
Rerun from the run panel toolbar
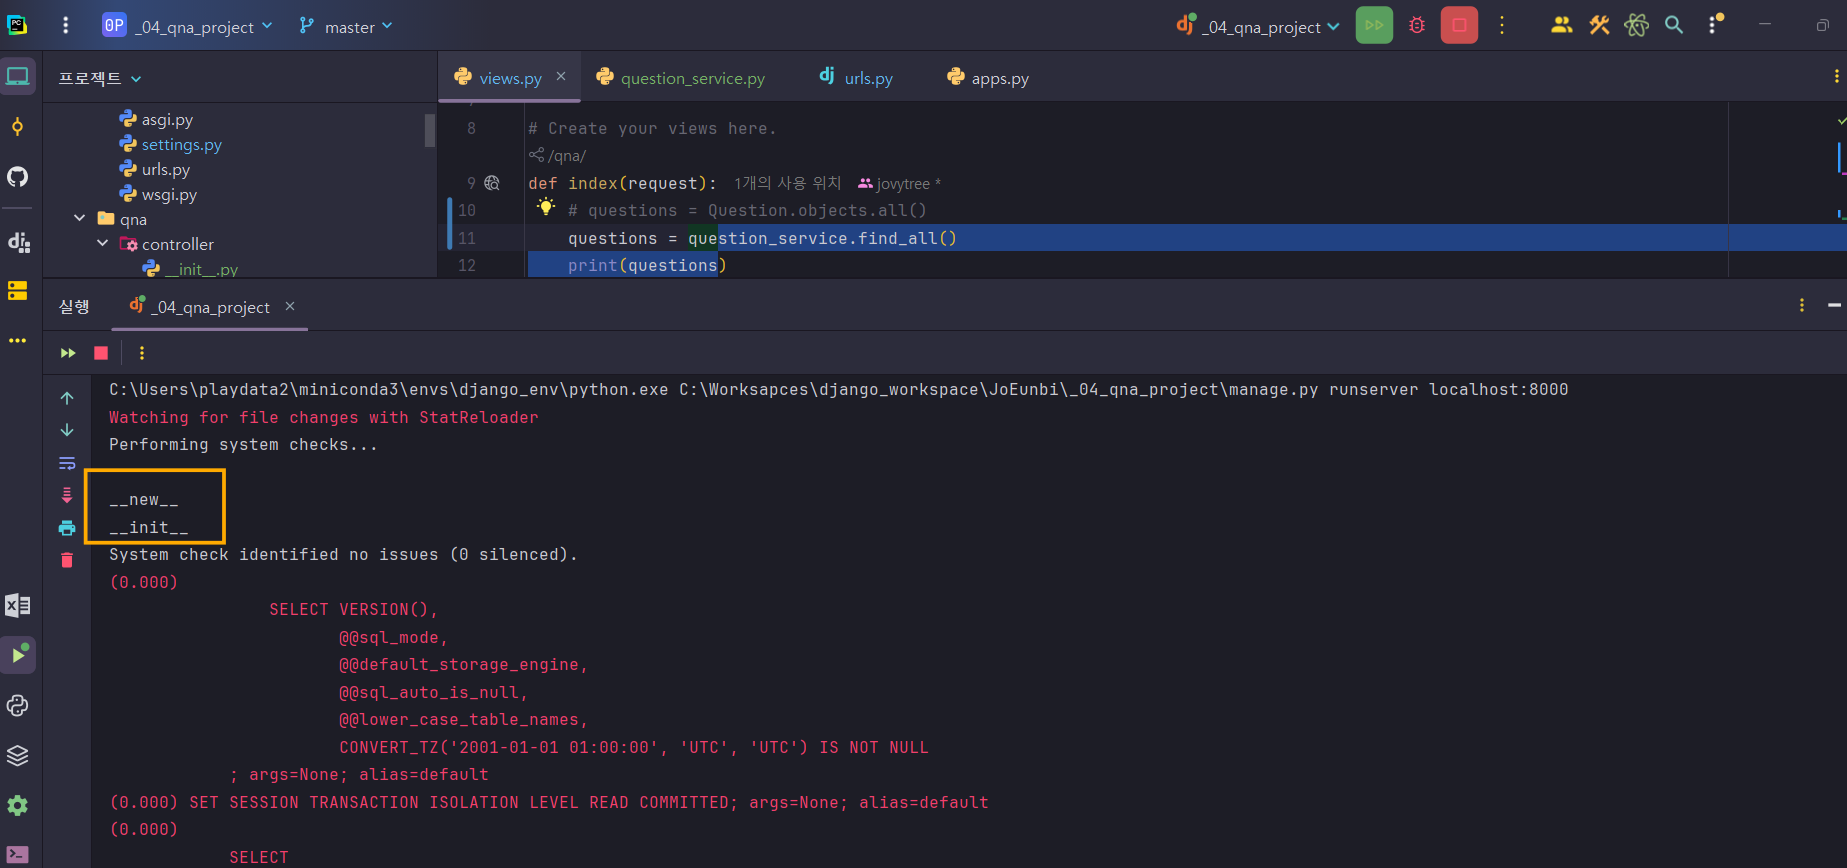pos(68,353)
